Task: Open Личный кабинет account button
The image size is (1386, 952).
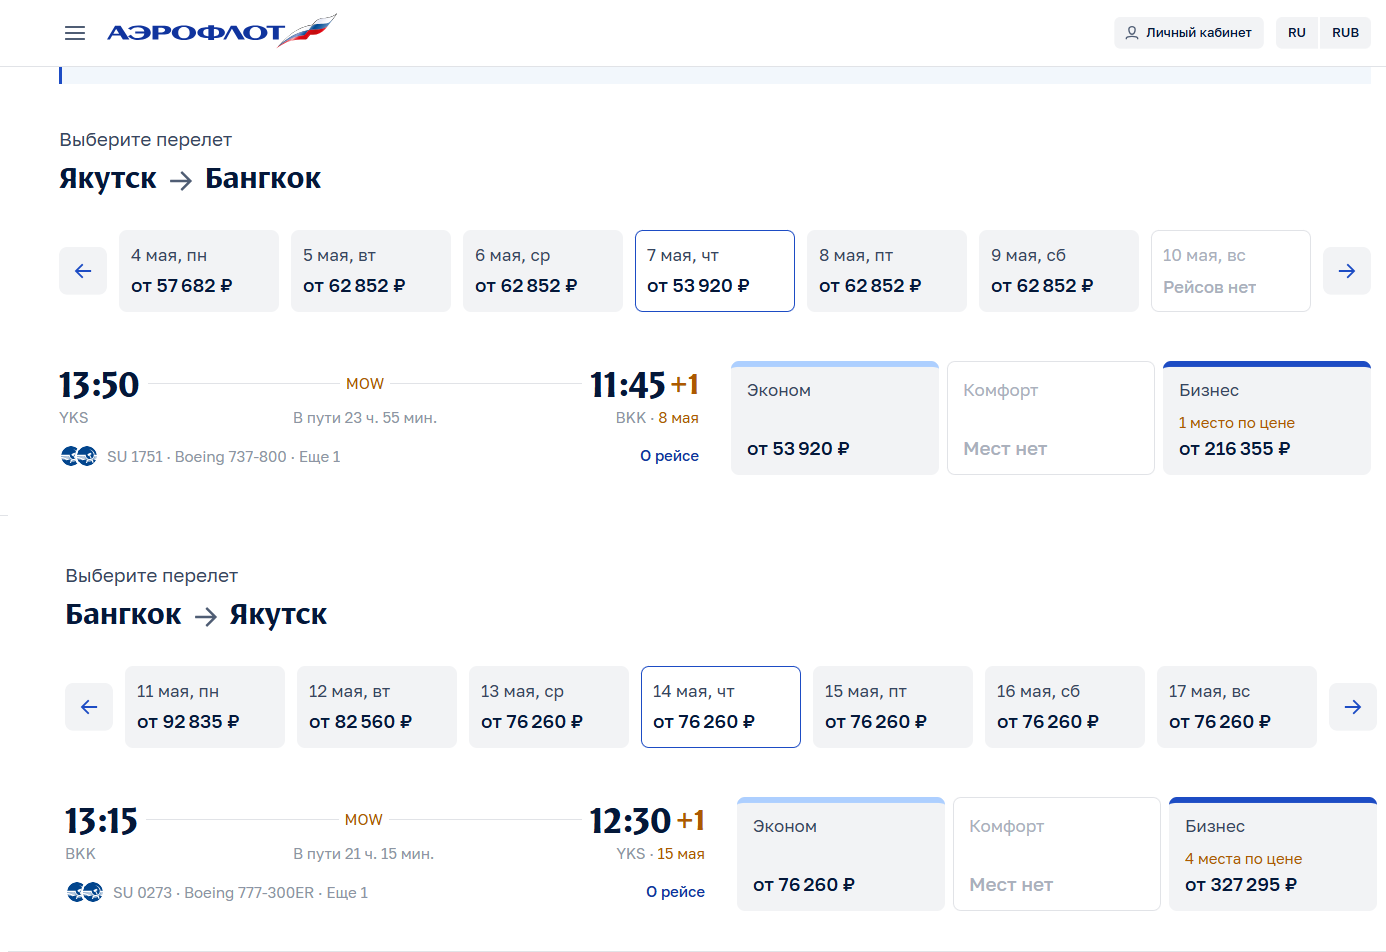Action: click(x=1188, y=33)
